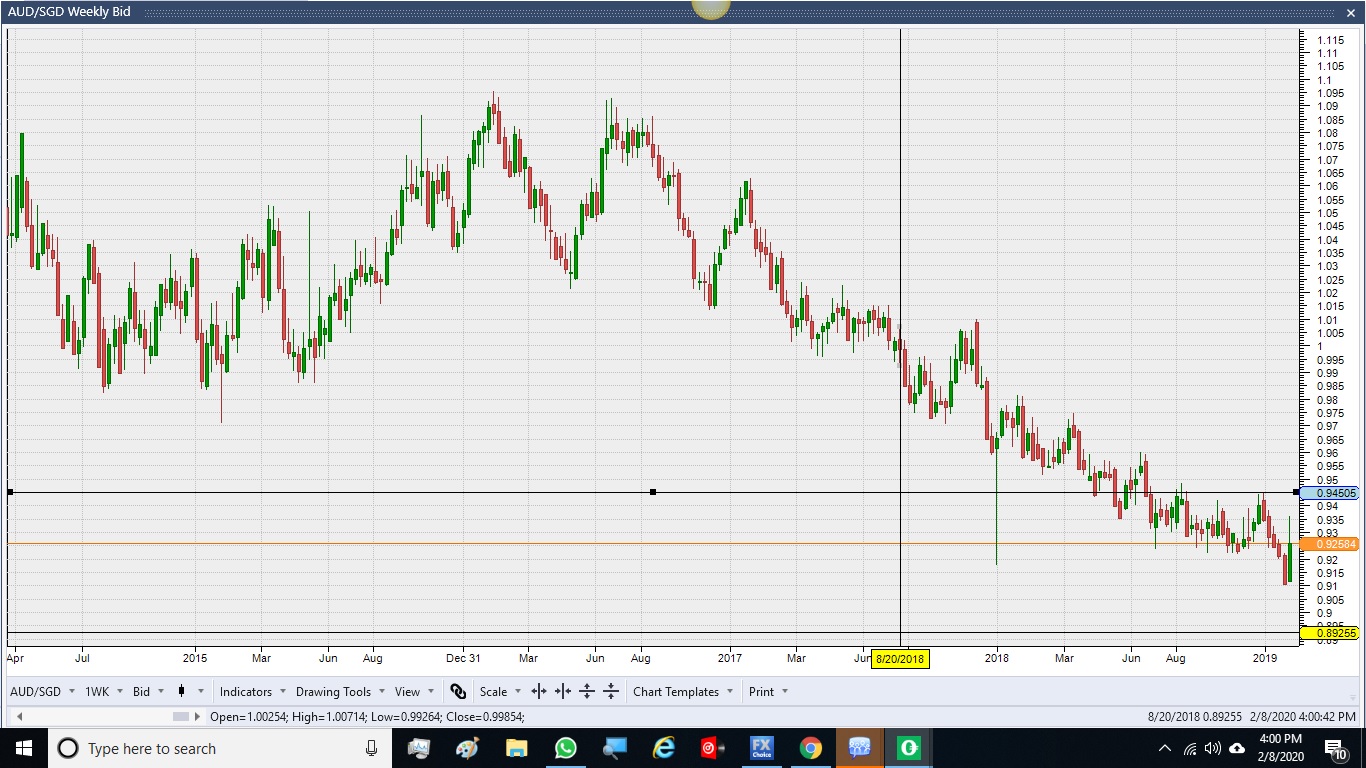
Task: Click the compress horizontal scale icon
Action: pyautogui.click(x=563, y=691)
